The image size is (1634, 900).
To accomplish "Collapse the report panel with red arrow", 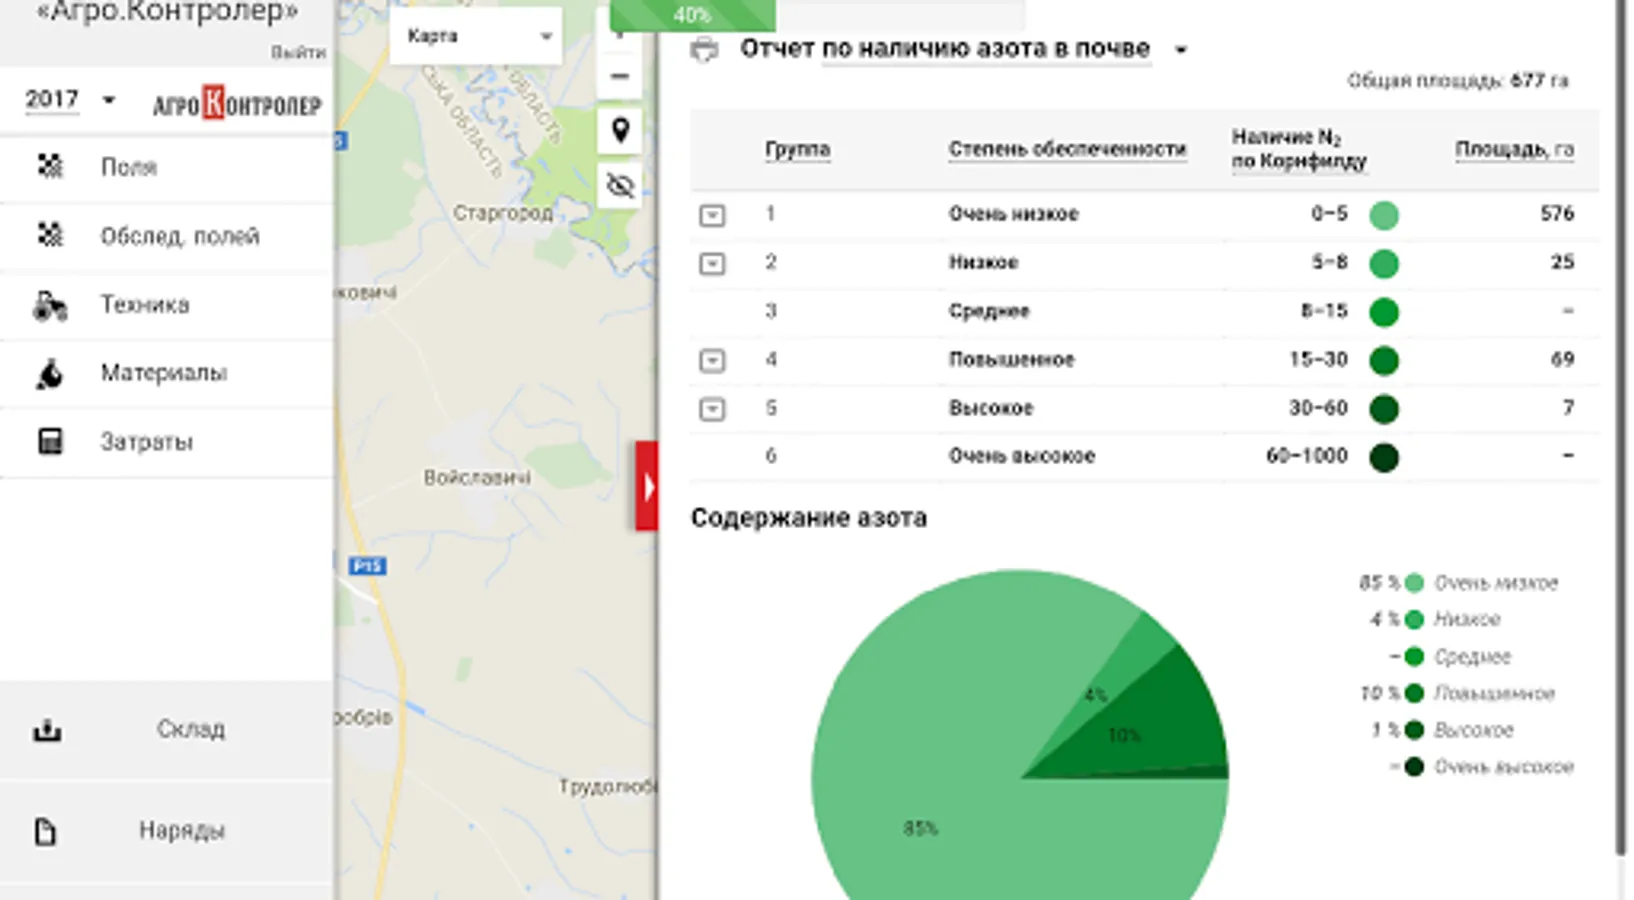I will tap(647, 486).
